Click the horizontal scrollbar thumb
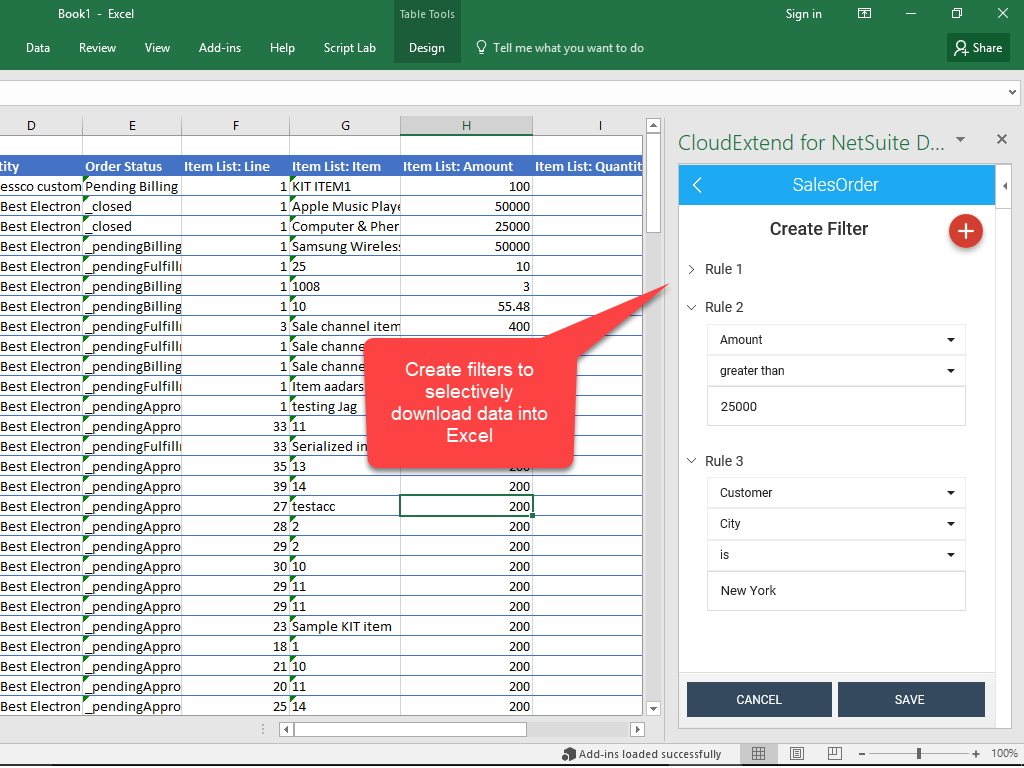 pyautogui.click(x=410, y=729)
